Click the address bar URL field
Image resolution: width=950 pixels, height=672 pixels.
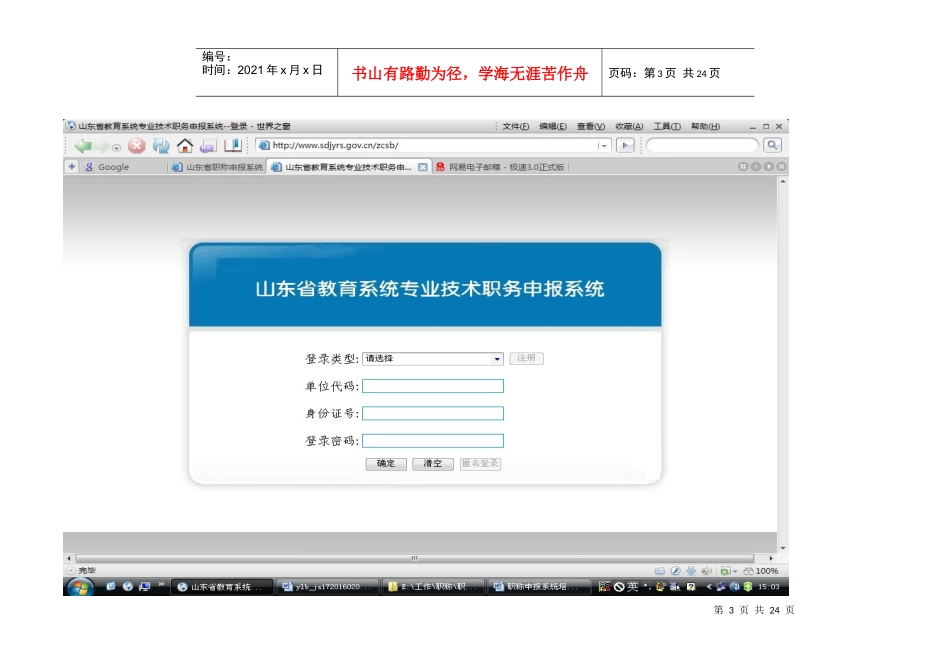[x=433, y=145]
